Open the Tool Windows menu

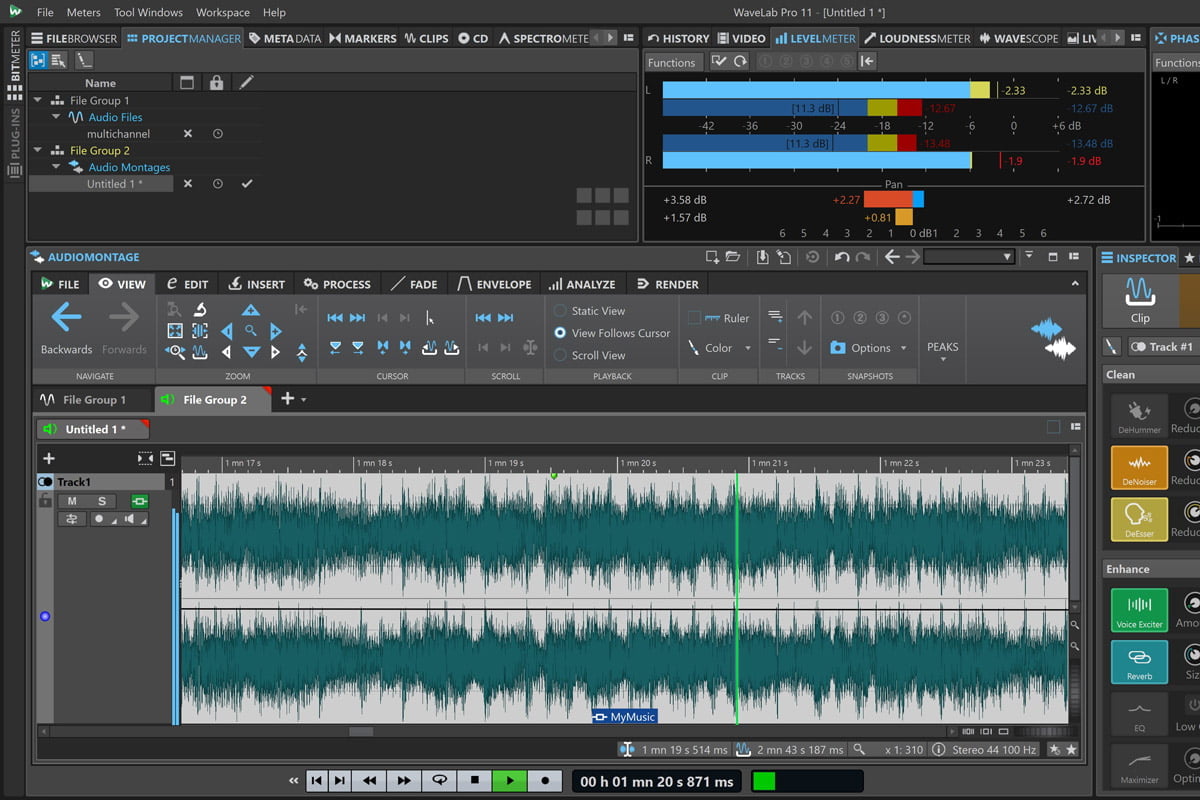tap(148, 13)
